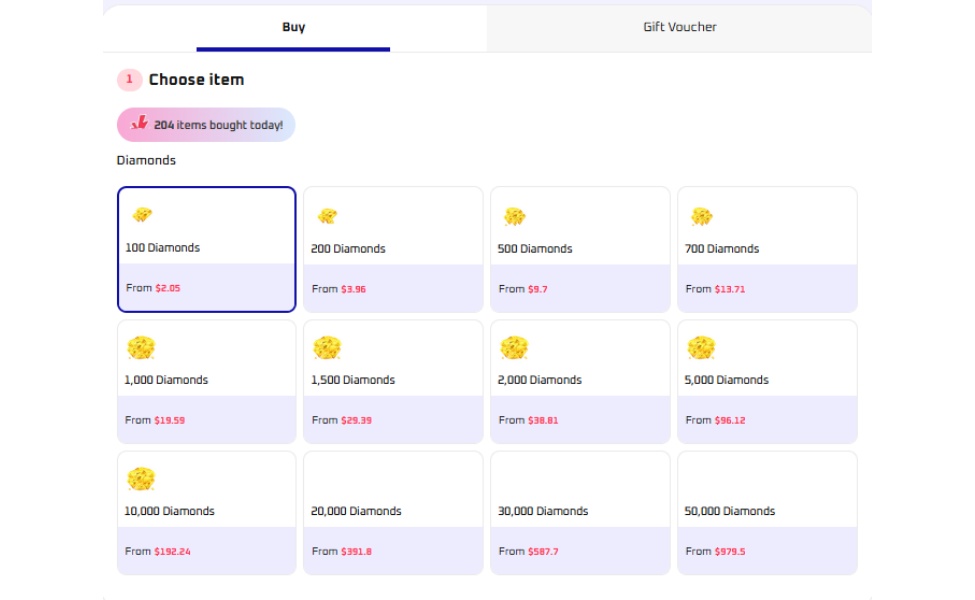The image size is (975, 600).
Task: Open the Gift Voucher tab
Action: pyautogui.click(x=680, y=27)
